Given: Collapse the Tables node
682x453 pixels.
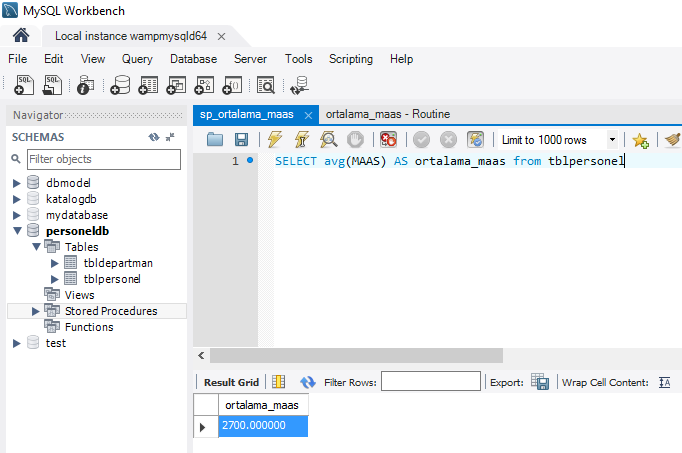Looking at the screenshot, I should [x=37, y=247].
